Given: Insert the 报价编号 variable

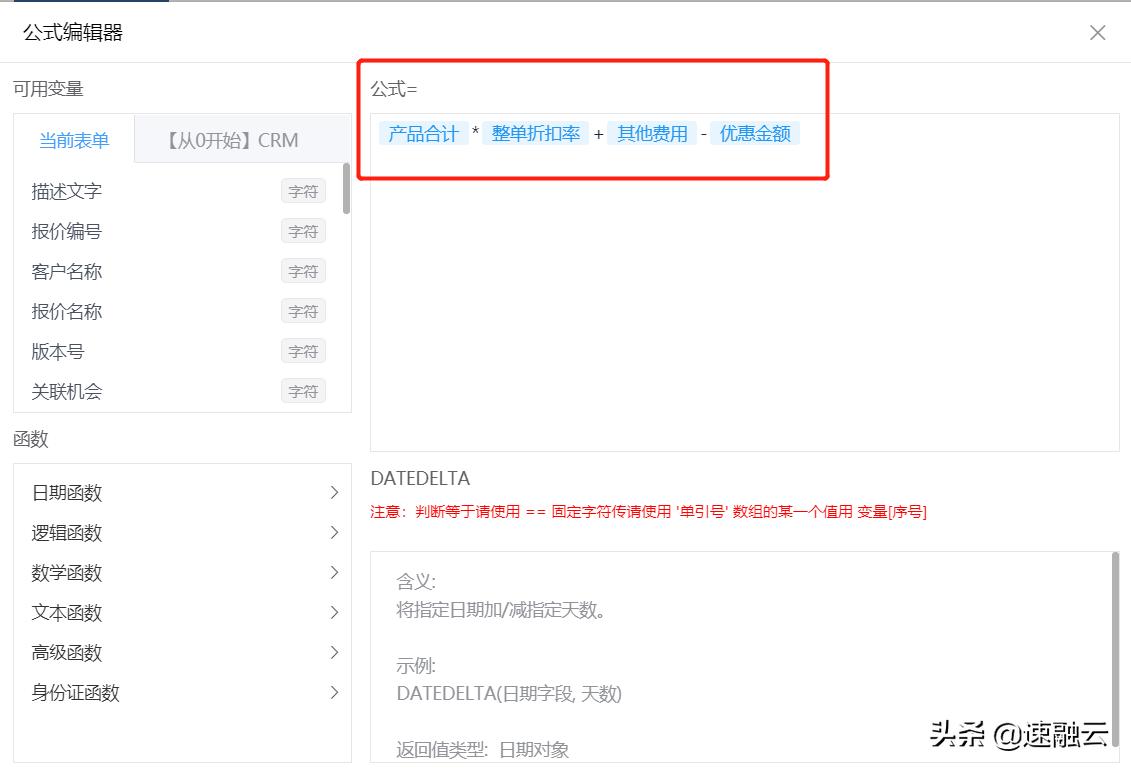Looking at the screenshot, I should 66,231.
